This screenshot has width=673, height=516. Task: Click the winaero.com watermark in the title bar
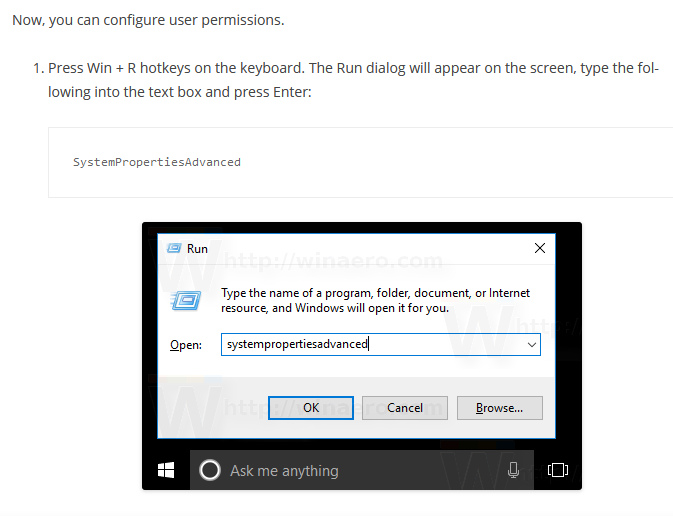click(x=335, y=262)
